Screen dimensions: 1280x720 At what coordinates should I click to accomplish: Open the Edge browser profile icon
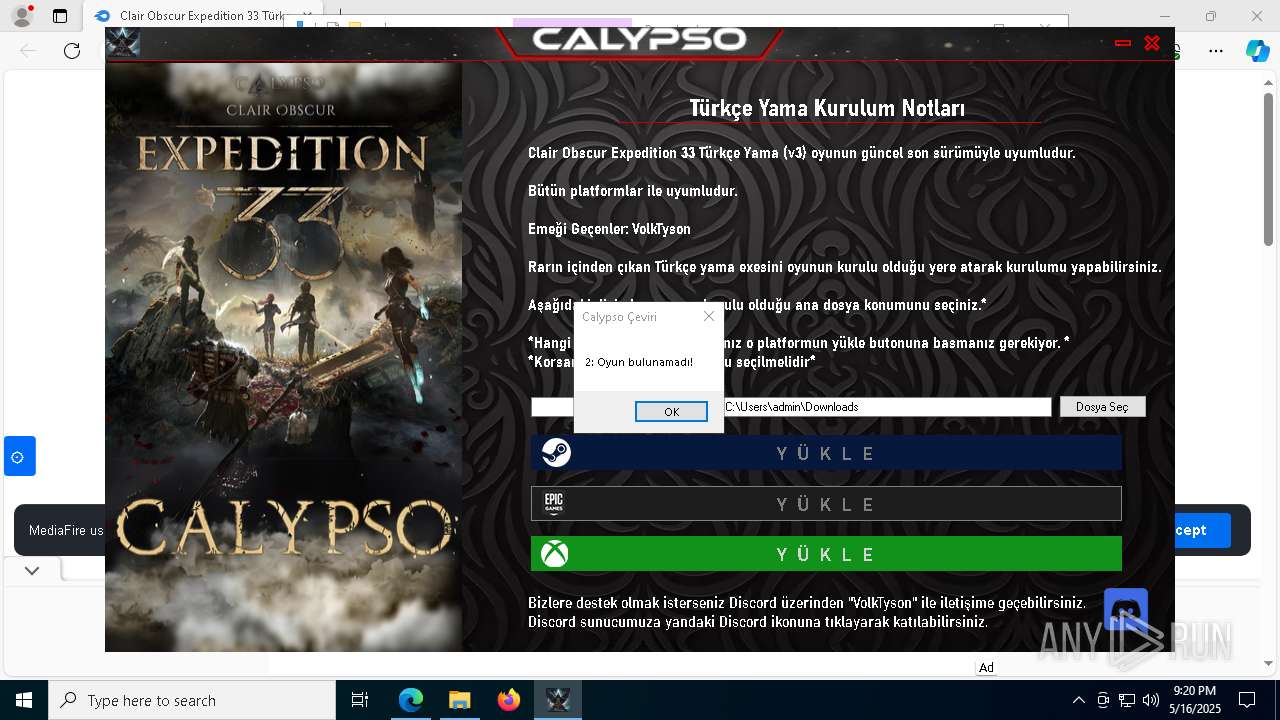click(x=22, y=16)
